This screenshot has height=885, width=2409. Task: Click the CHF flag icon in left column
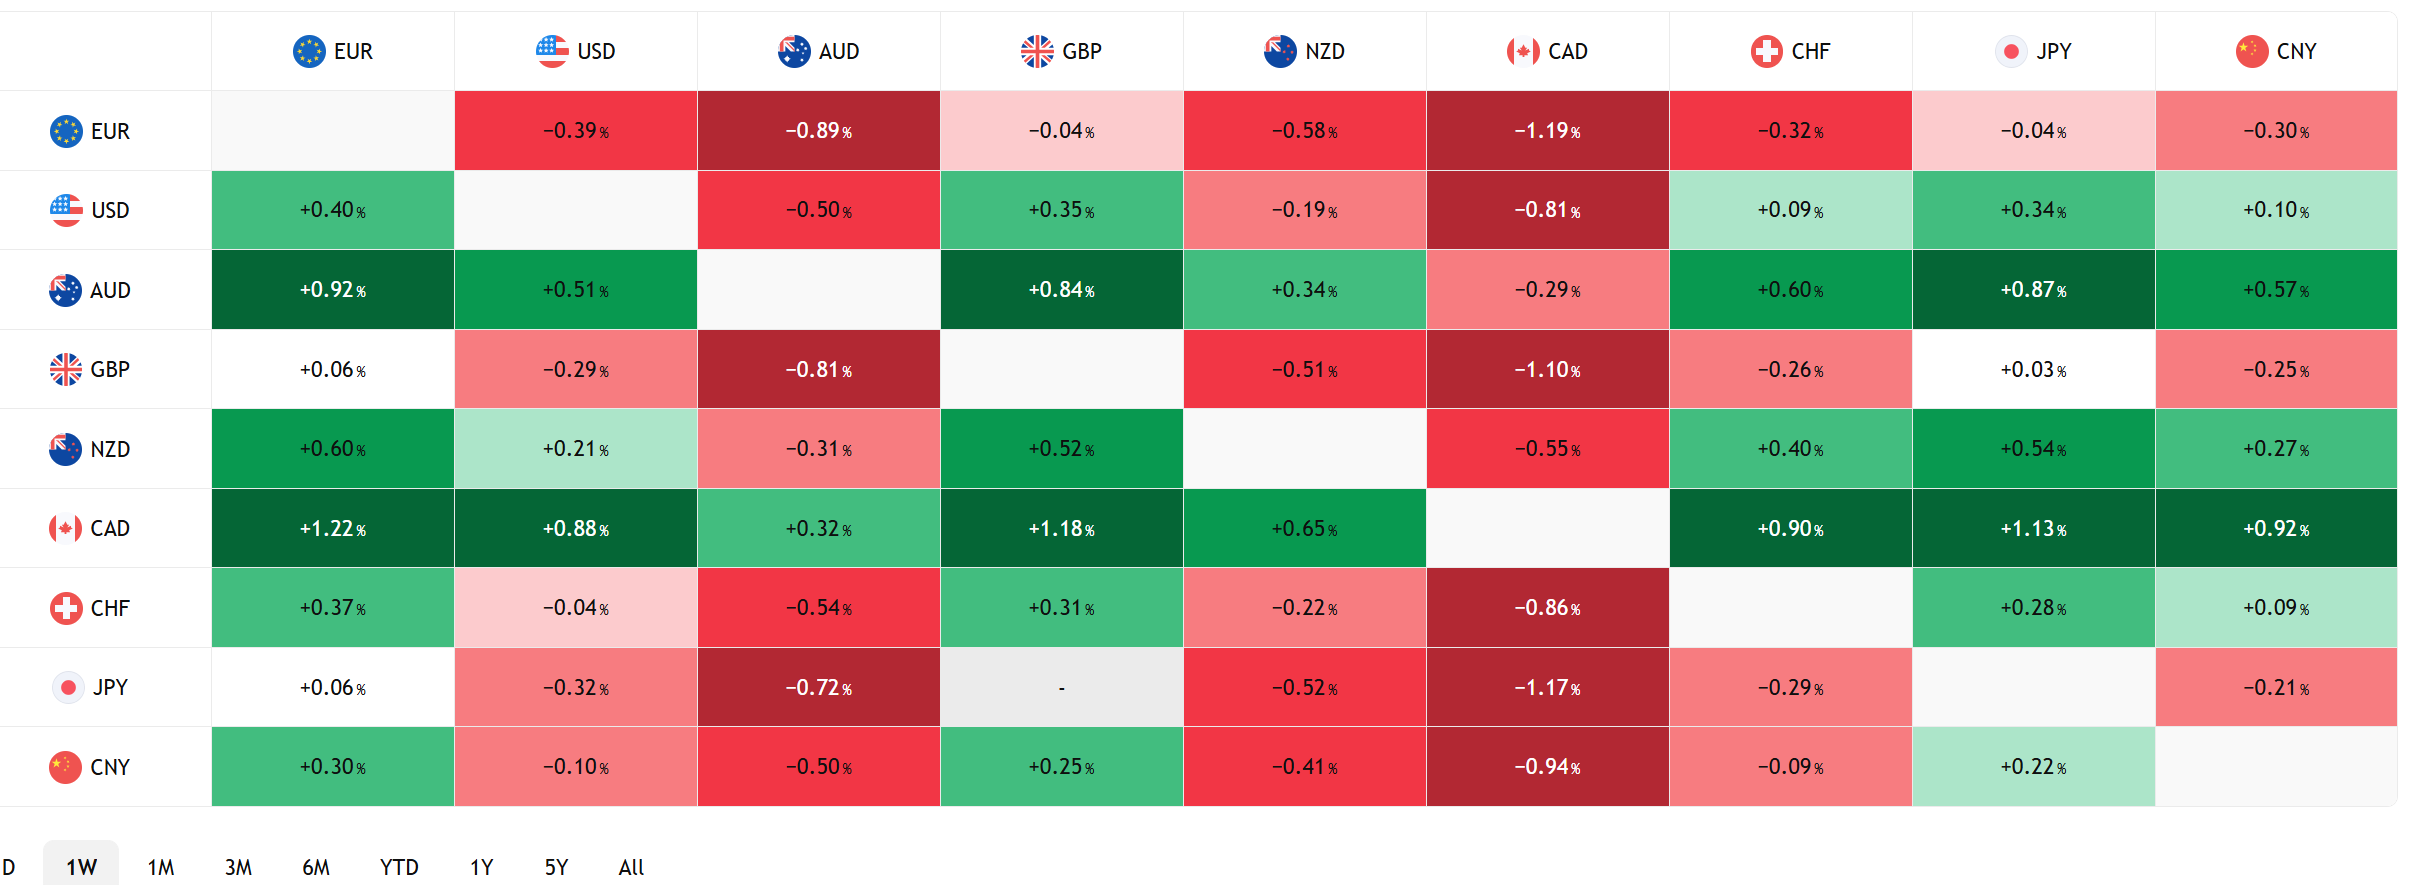tap(66, 608)
